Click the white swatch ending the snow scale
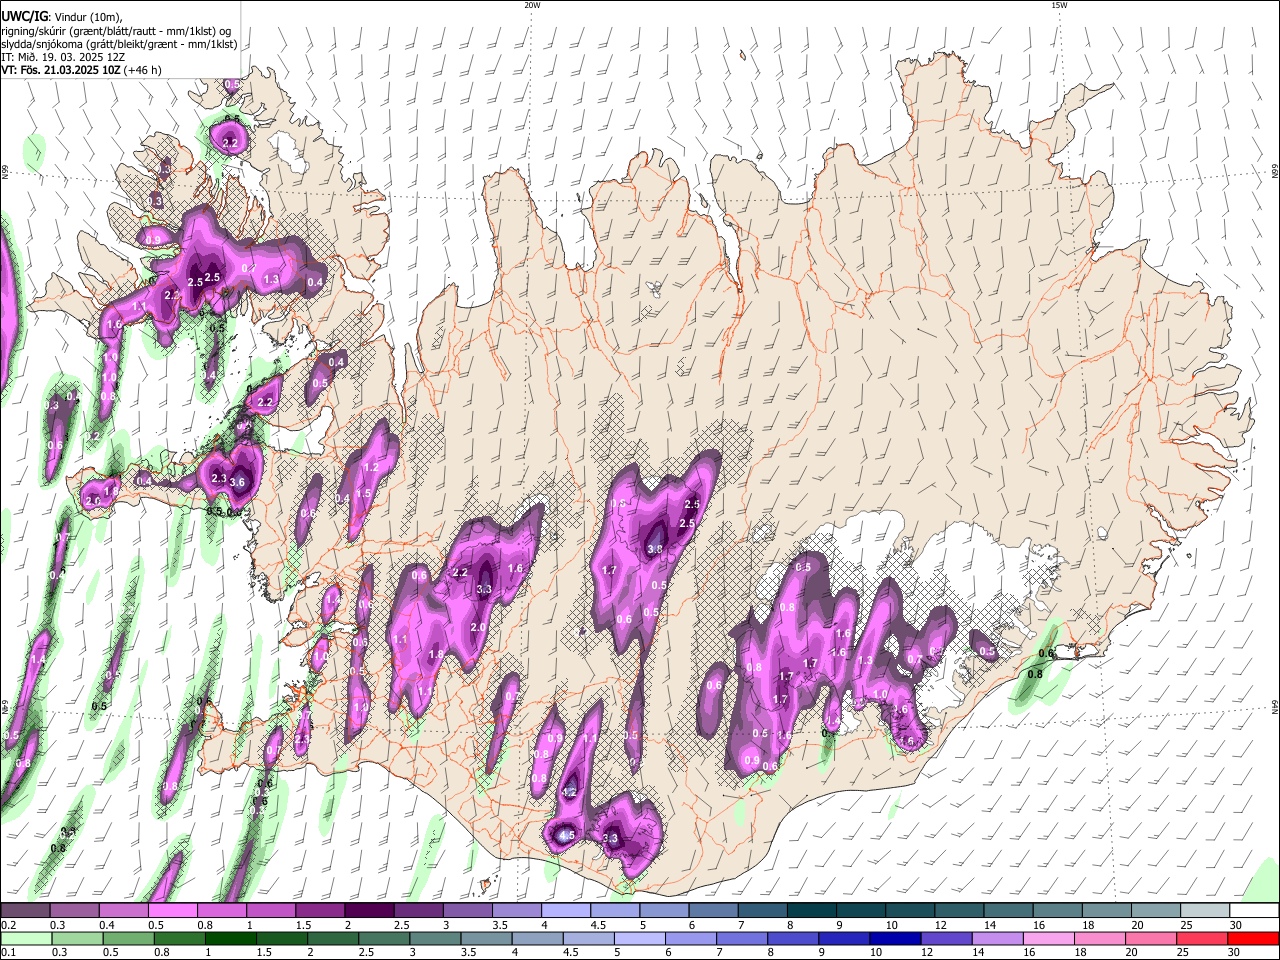The width and height of the screenshot is (1280, 960). (1253, 911)
